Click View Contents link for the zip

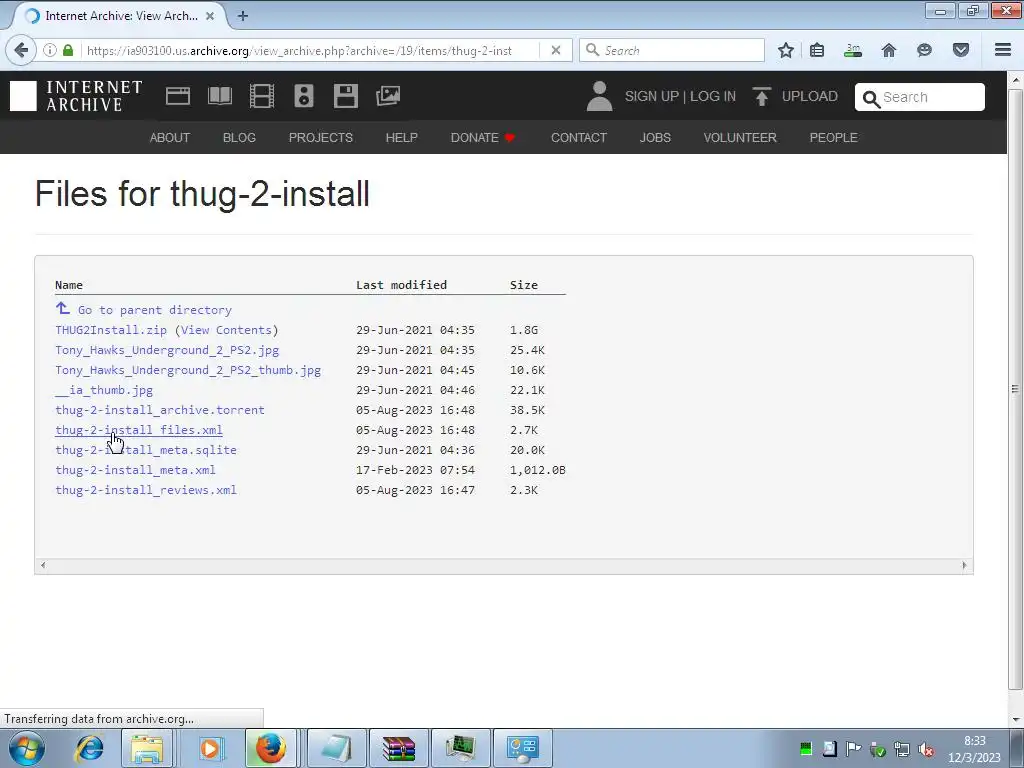[226, 330]
